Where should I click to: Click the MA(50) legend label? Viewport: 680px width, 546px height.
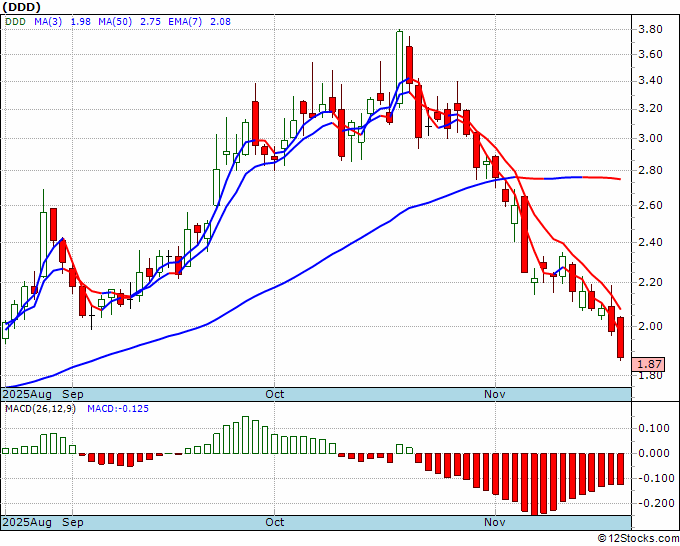(x=115, y=21)
